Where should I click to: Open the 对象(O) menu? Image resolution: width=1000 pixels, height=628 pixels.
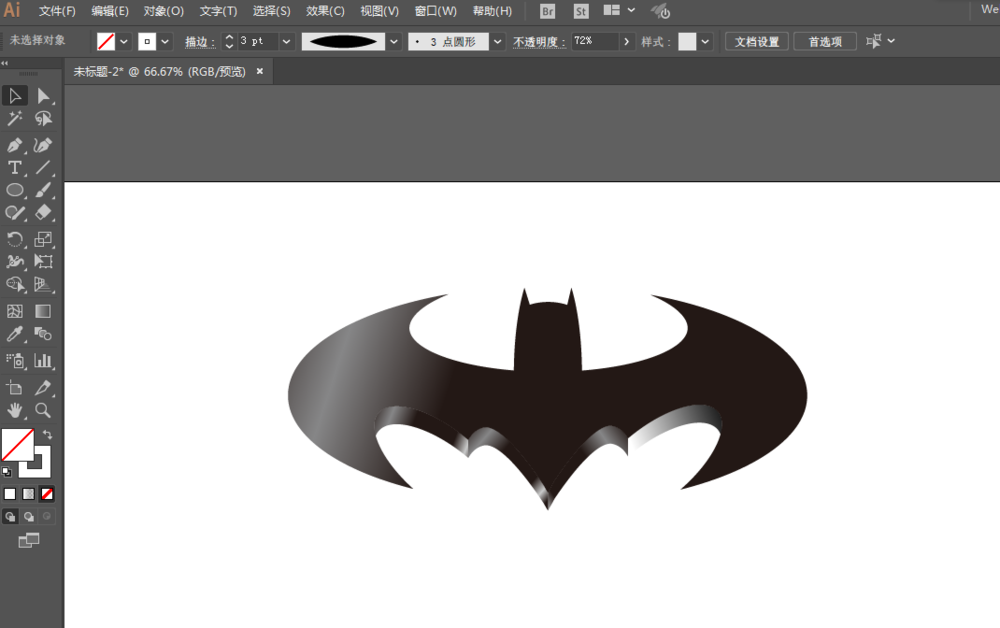pos(164,11)
